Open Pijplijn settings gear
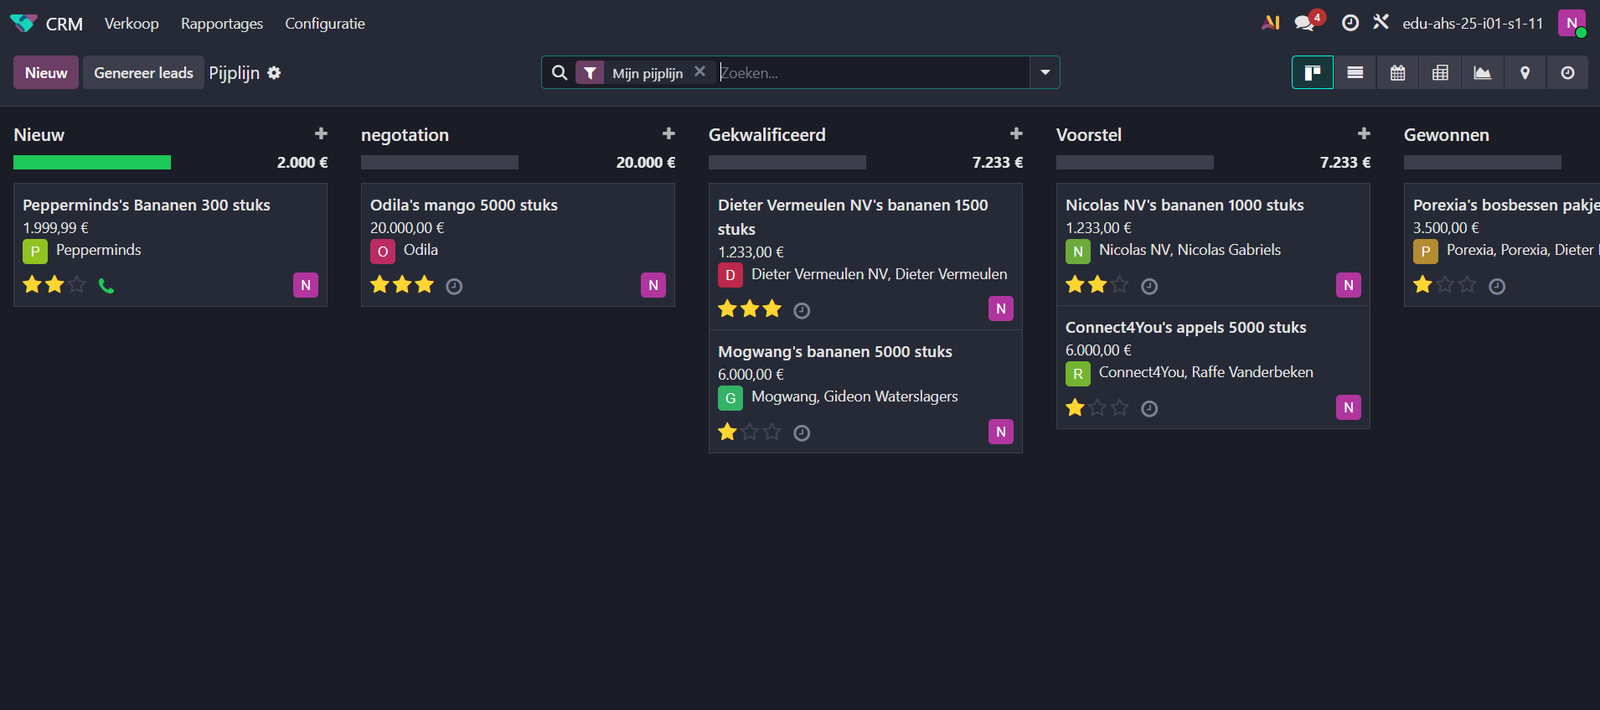 tap(274, 73)
